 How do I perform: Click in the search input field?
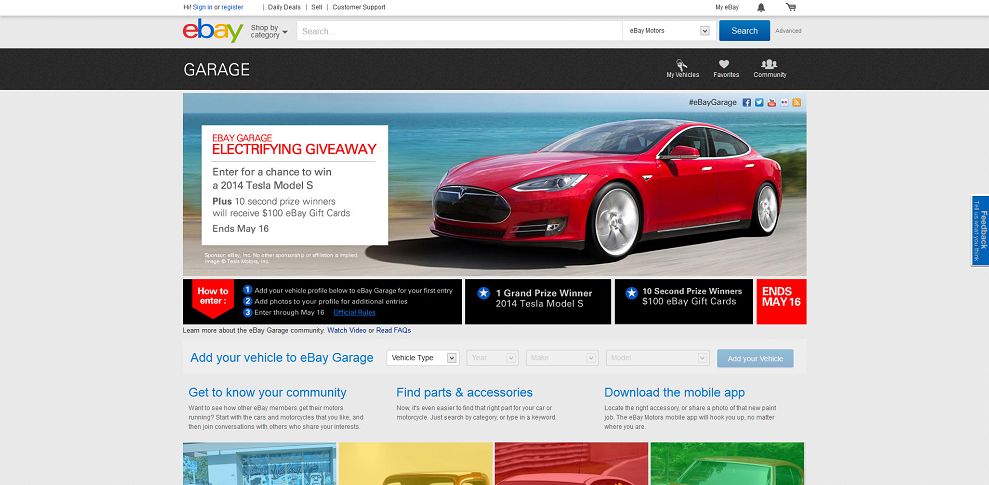tap(460, 31)
